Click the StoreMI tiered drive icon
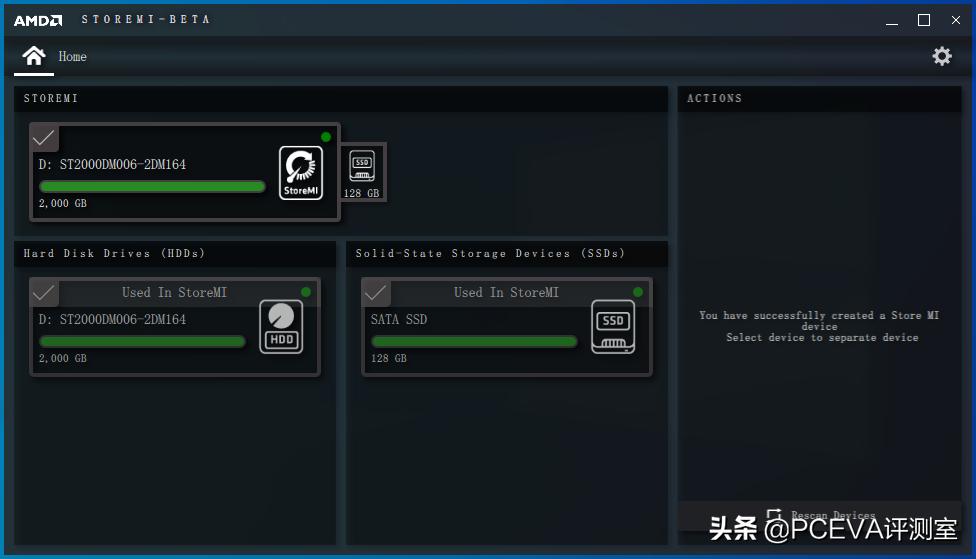This screenshot has width=976, height=559. click(x=301, y=172)
